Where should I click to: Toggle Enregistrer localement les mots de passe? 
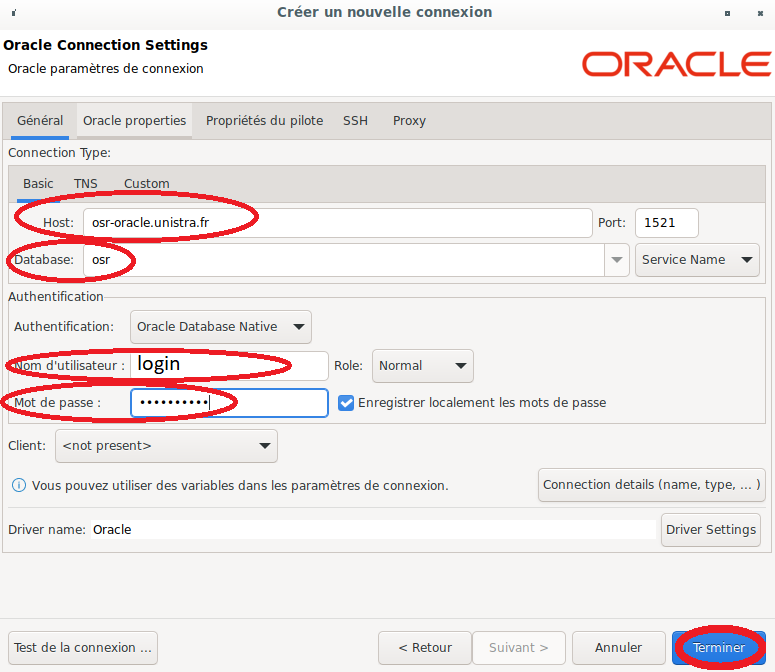point(346,403)
